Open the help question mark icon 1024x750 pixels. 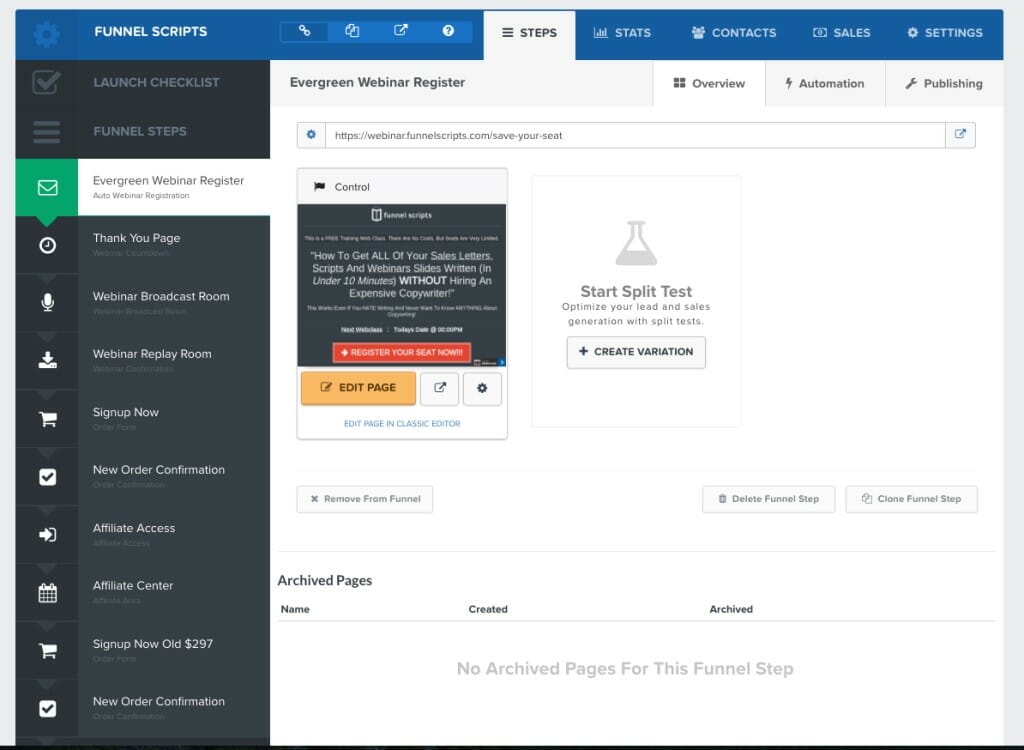(x=448, y=31)
